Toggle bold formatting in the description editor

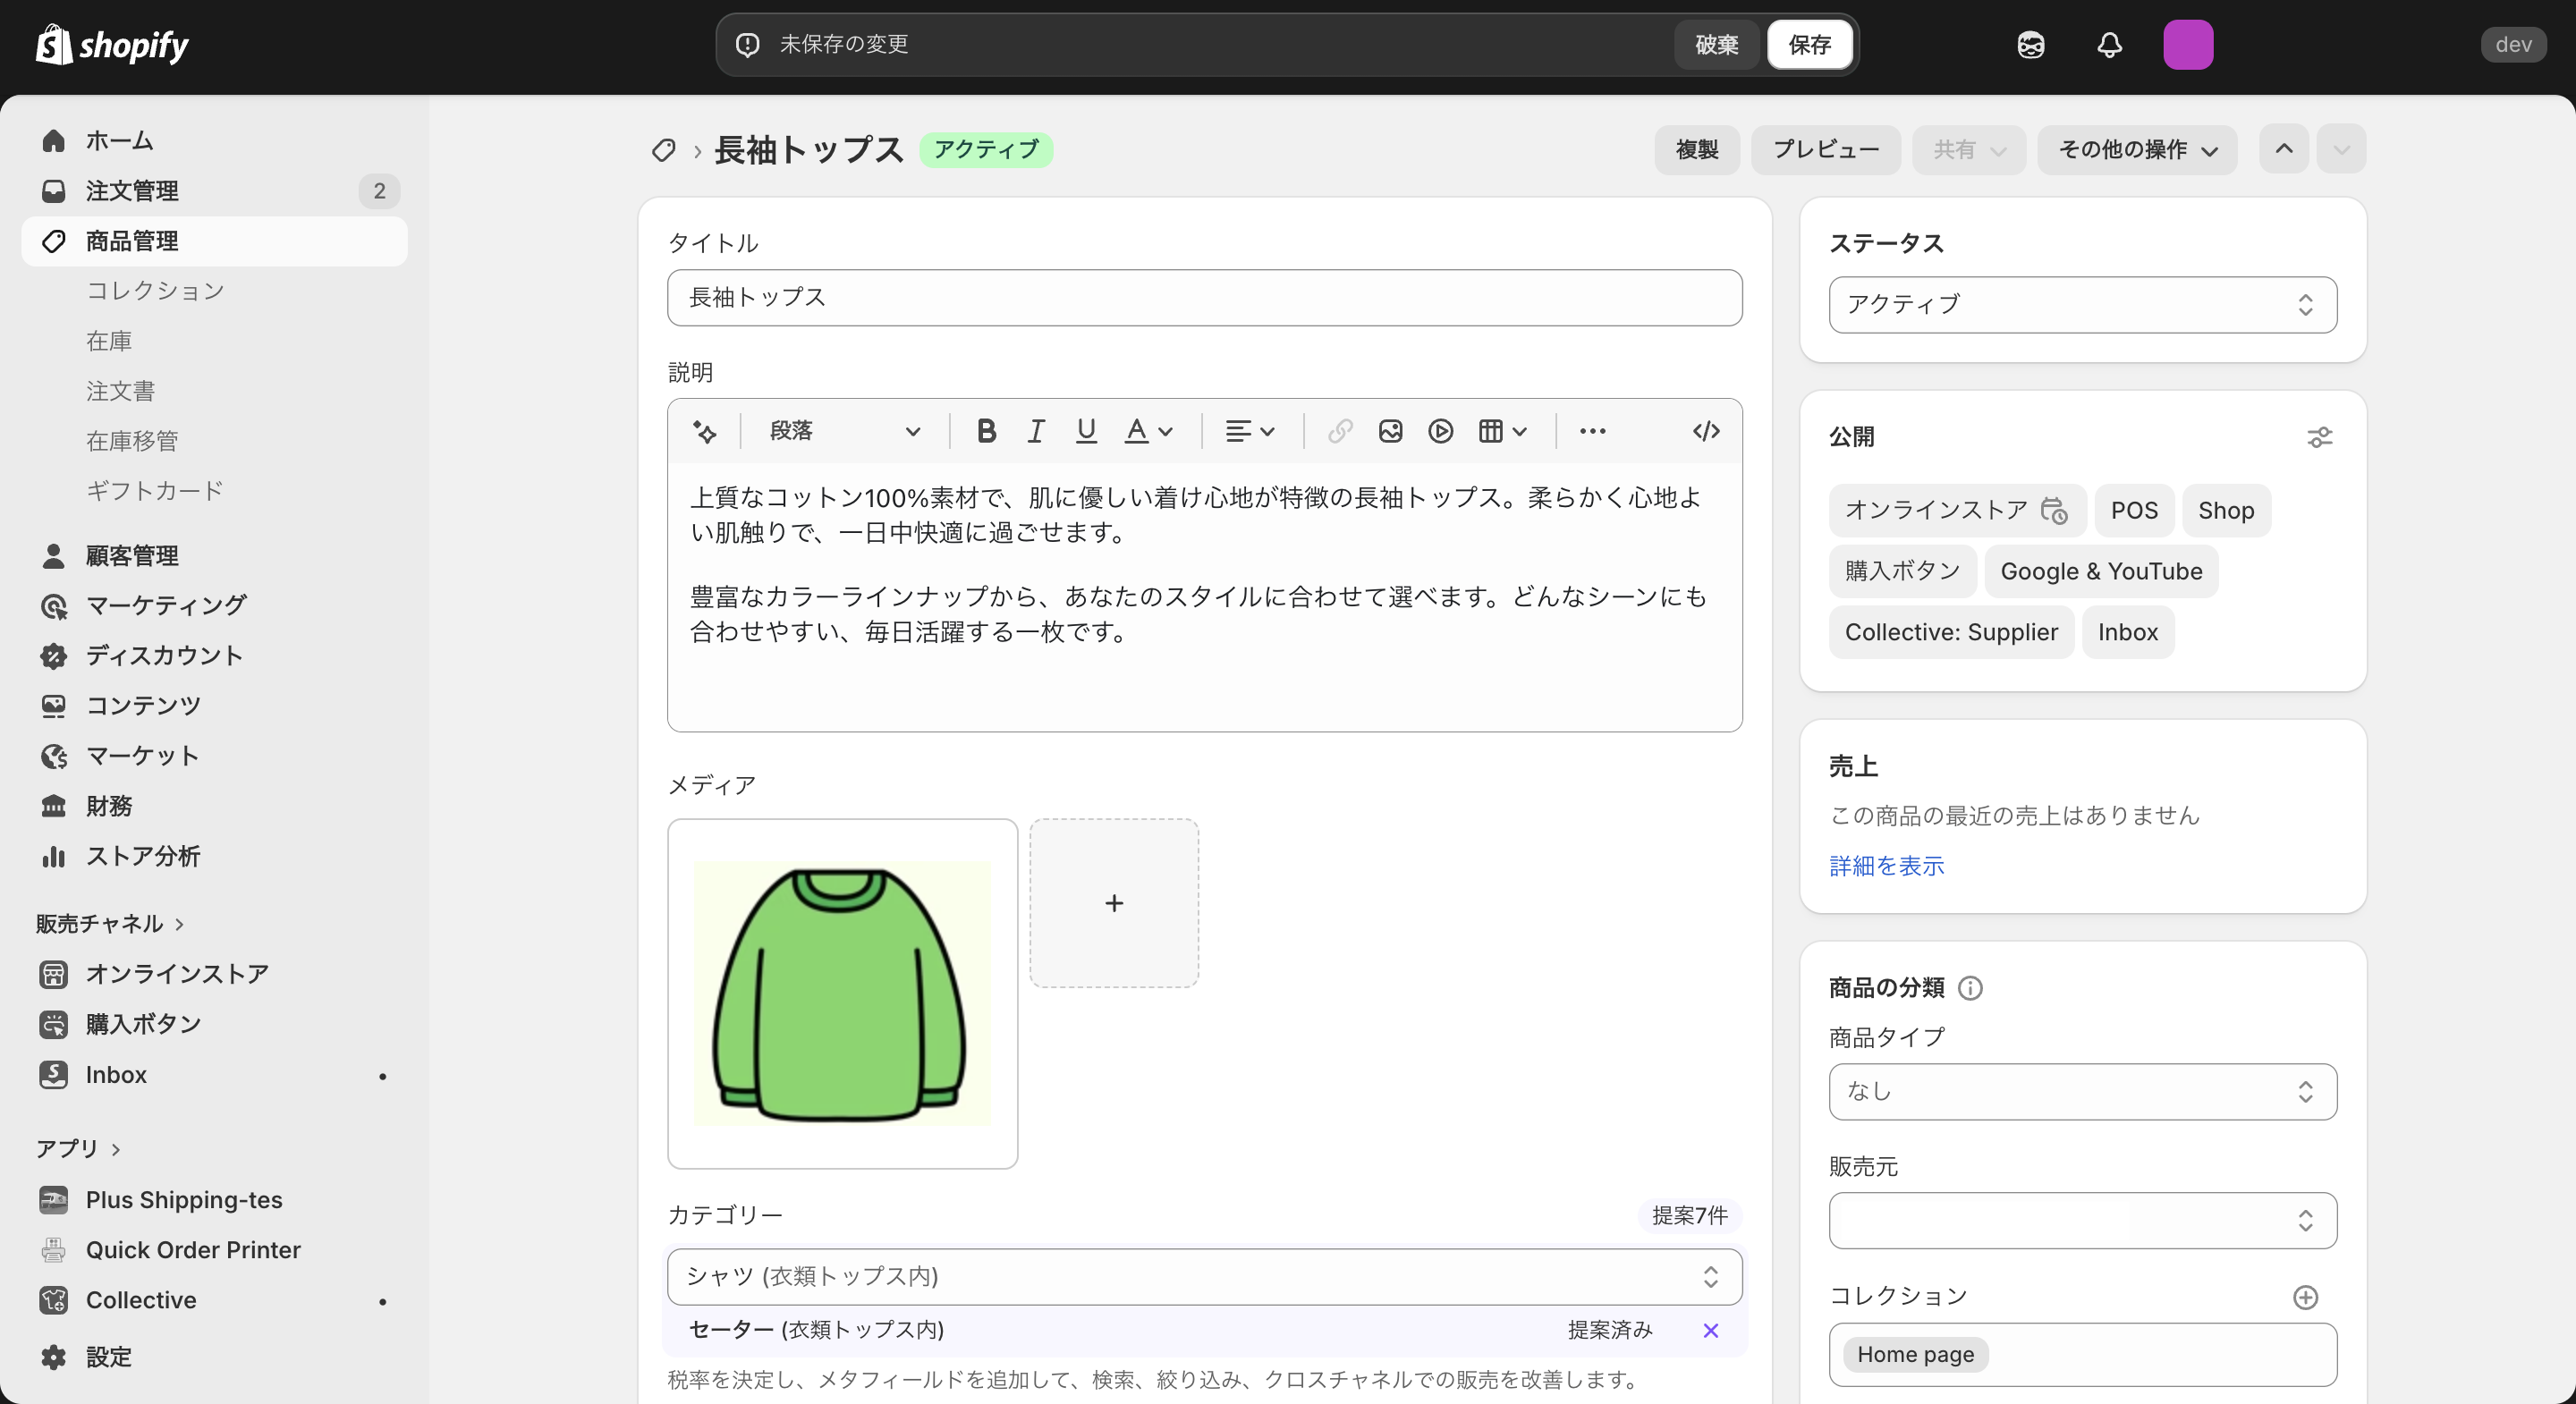(986, 431)
